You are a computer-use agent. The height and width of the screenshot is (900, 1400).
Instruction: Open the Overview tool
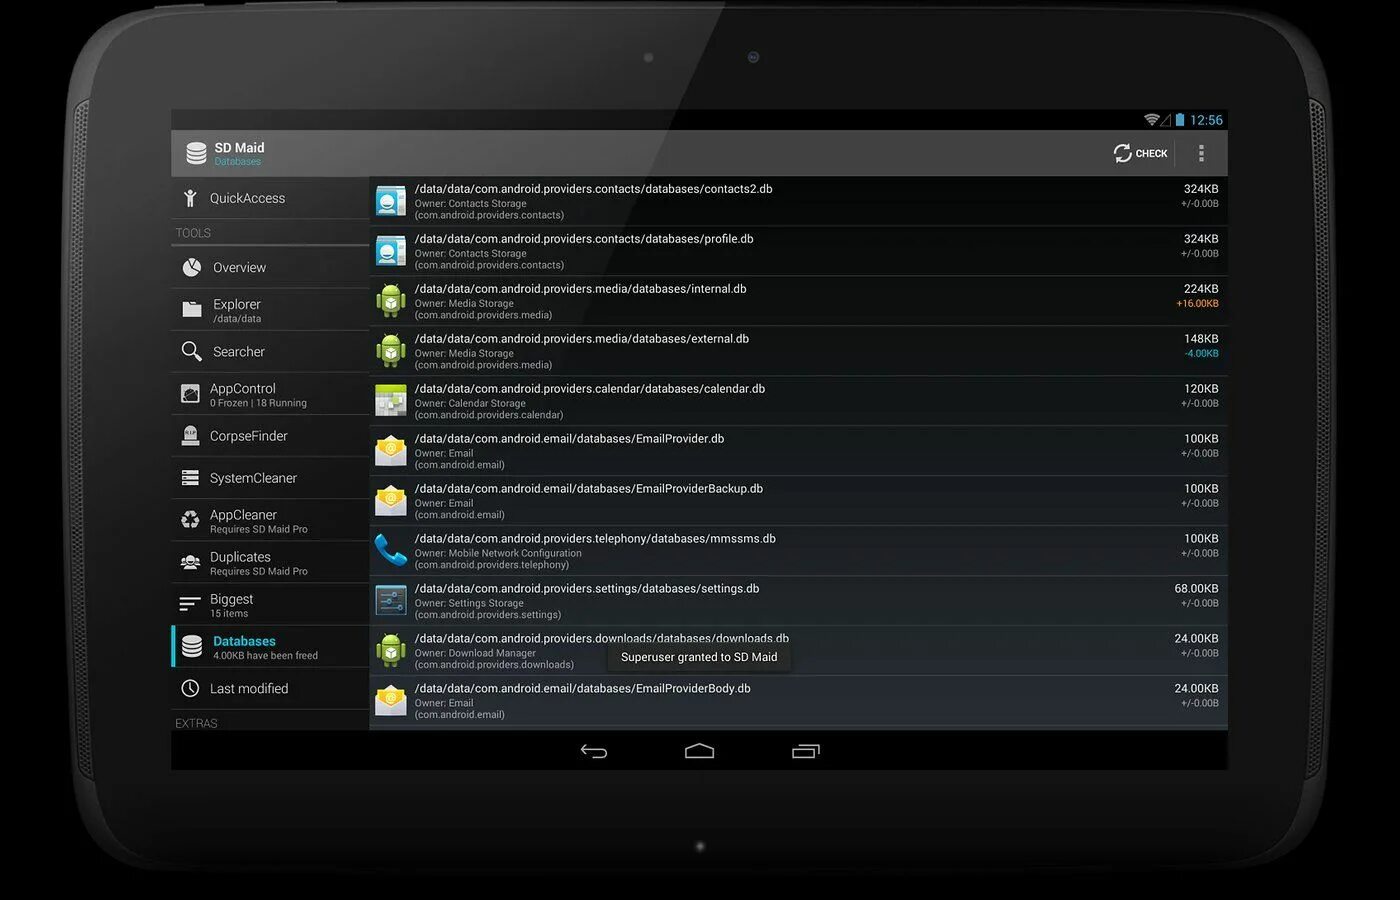tap(270, 267)
